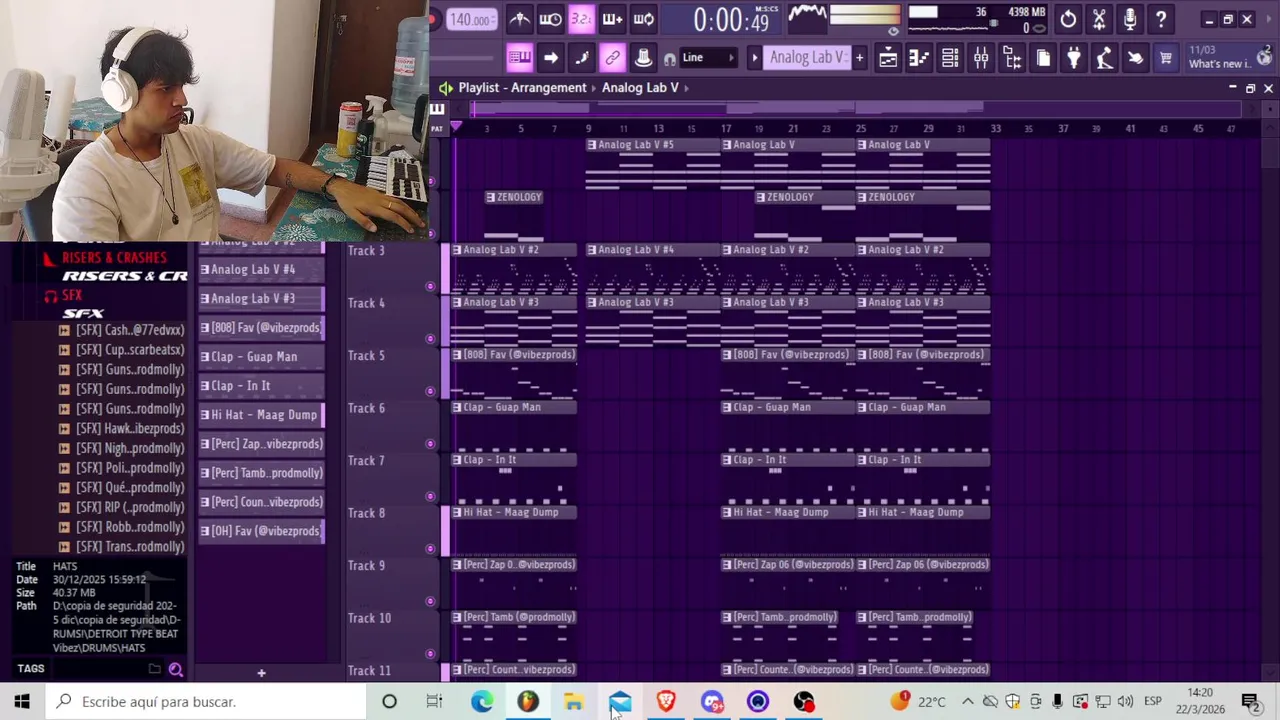This screenshot has height=720, width=1280.
Task: Open the first ZENOLOGY clip menu icon
Action: (490, 198)
